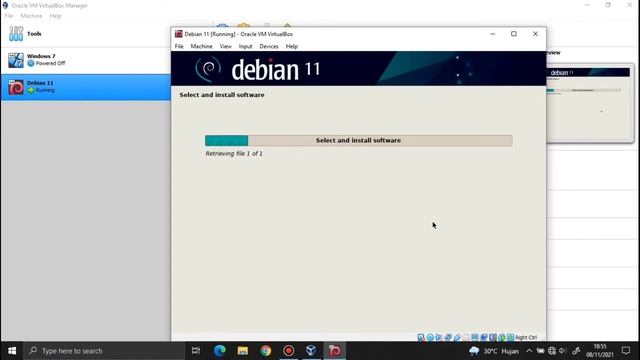Screen dimensions: 640x360
Task: Open Help menu in VirtualBox Manager
Action: click(x=56, y=16)
